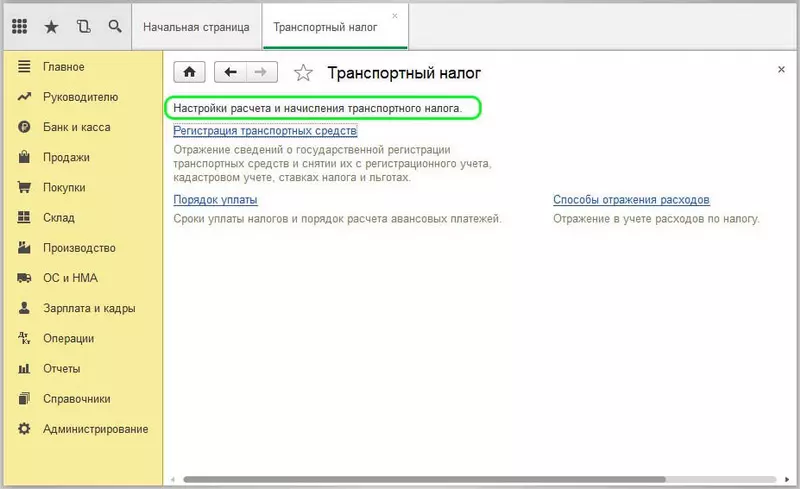
Task: Click the Производство factory icon
Action: (x=24, y=247)
